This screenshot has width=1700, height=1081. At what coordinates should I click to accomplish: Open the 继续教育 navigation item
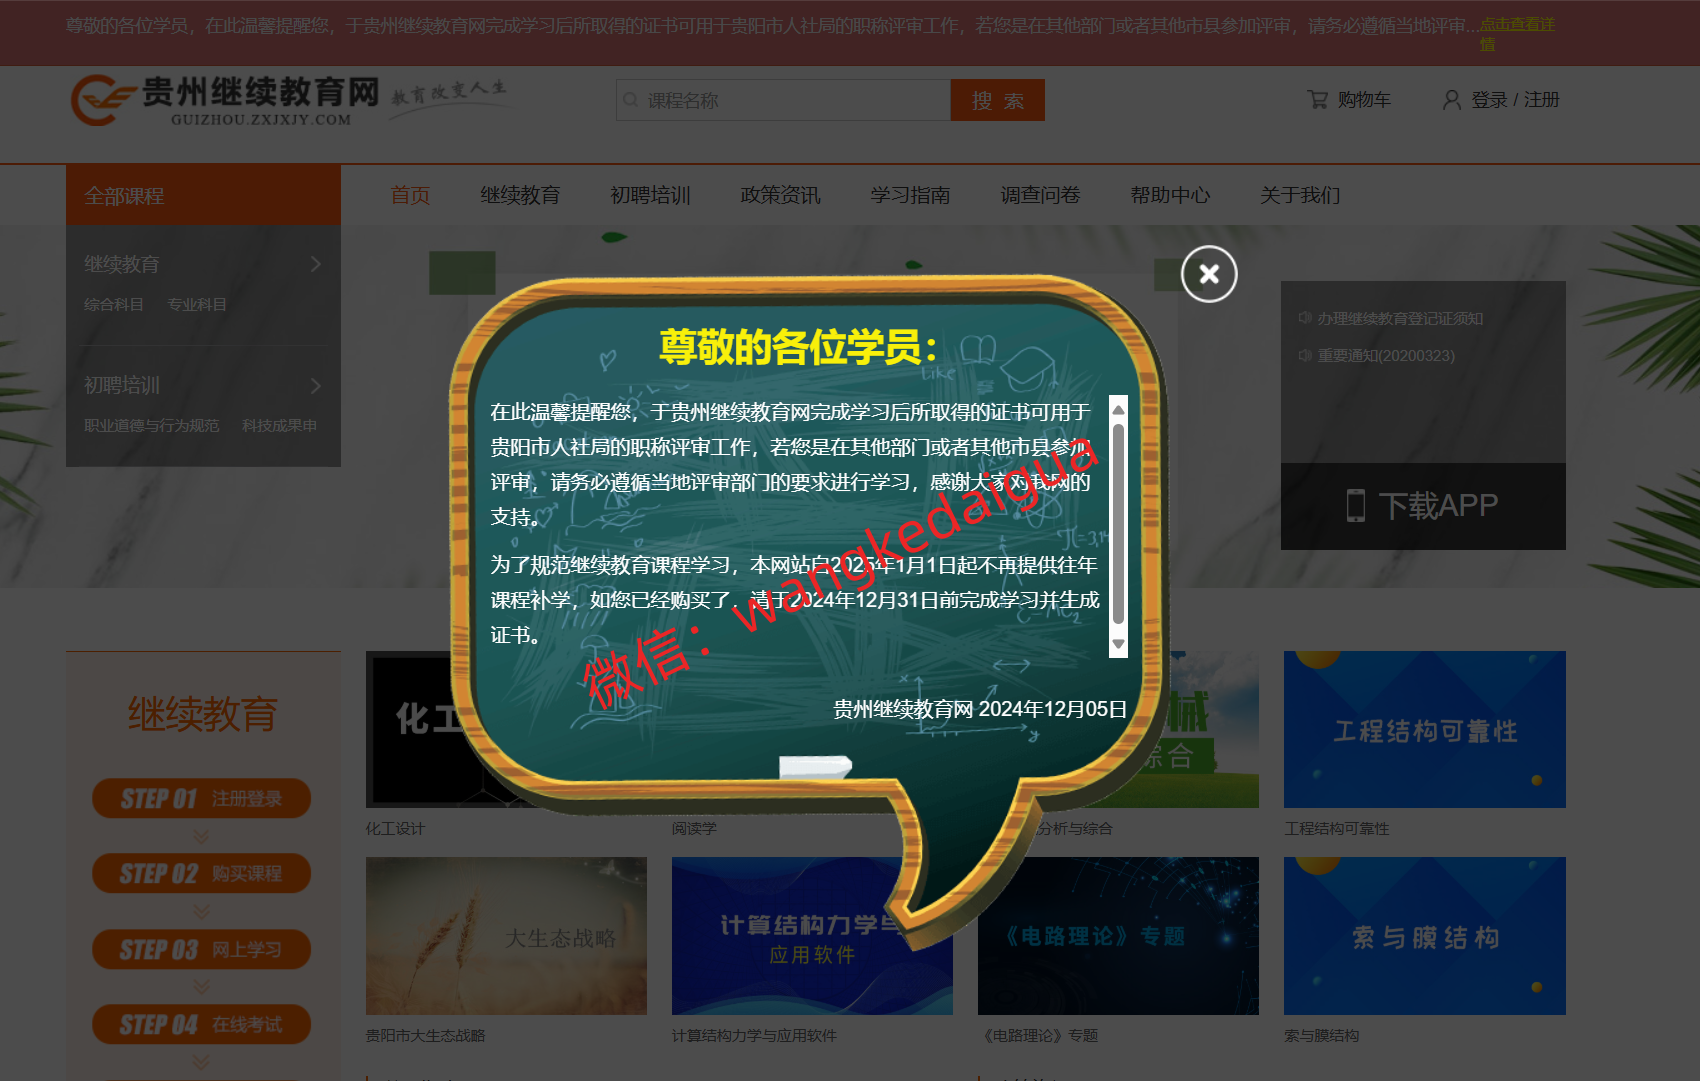coord(520,195)
